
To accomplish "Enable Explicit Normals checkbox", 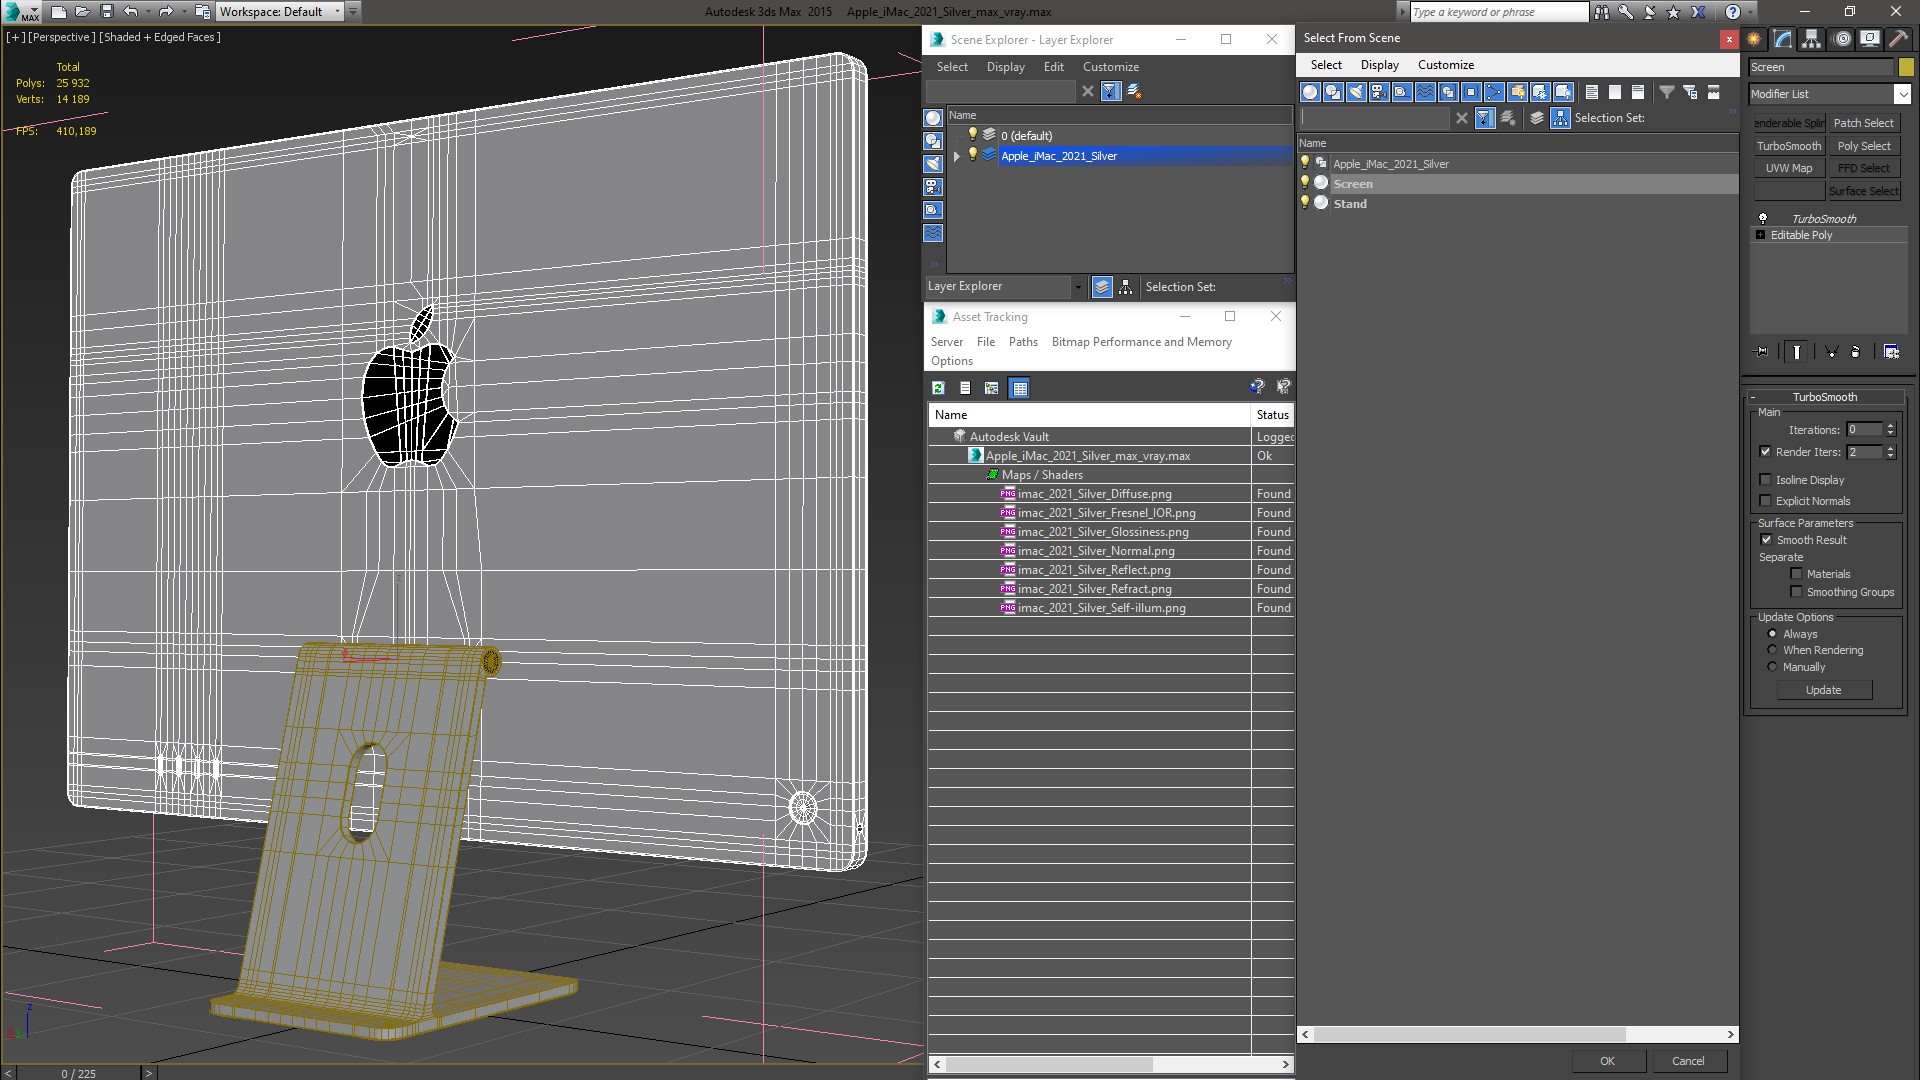I will point(1765,501).
